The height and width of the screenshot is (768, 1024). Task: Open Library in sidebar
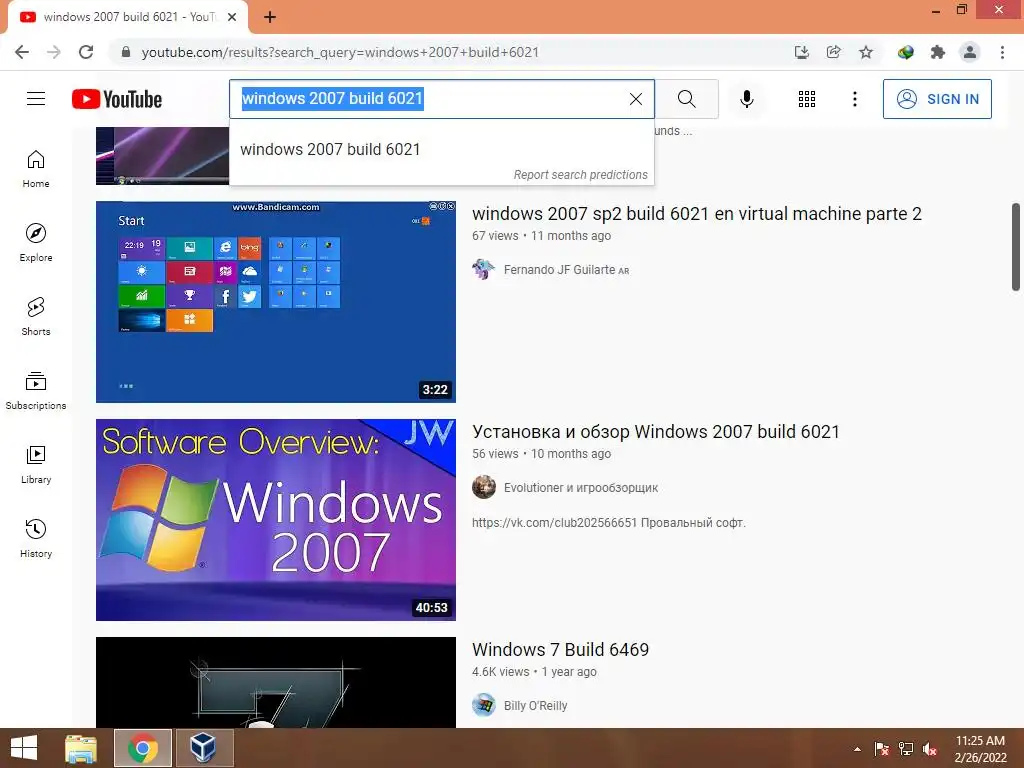pos(36,464)
